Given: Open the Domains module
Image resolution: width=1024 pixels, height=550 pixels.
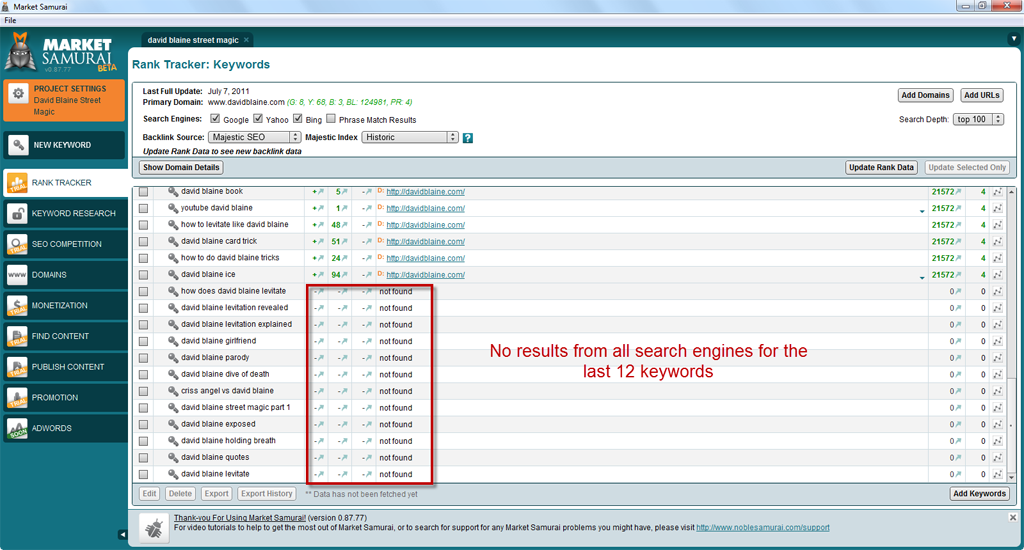Looking at the screenshot, I should (64, 275).
